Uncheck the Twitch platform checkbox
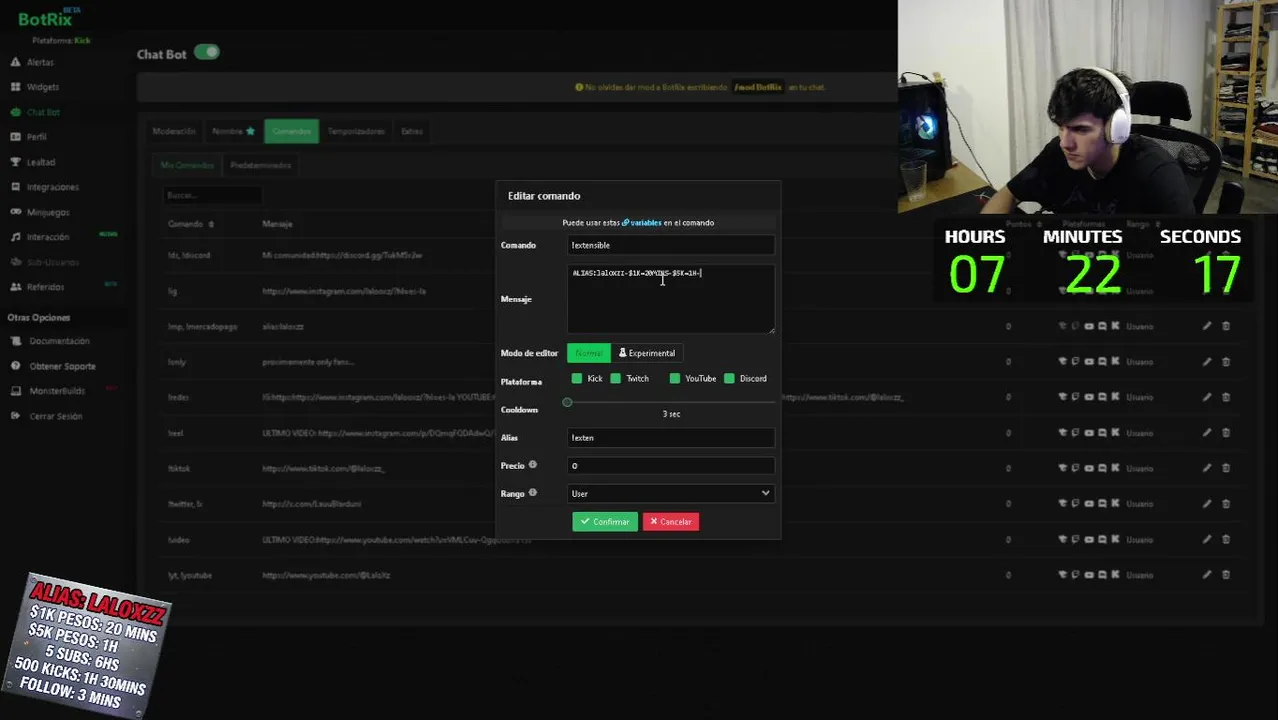The width and height of the screenshot is (1278, 720). [616, 378]
